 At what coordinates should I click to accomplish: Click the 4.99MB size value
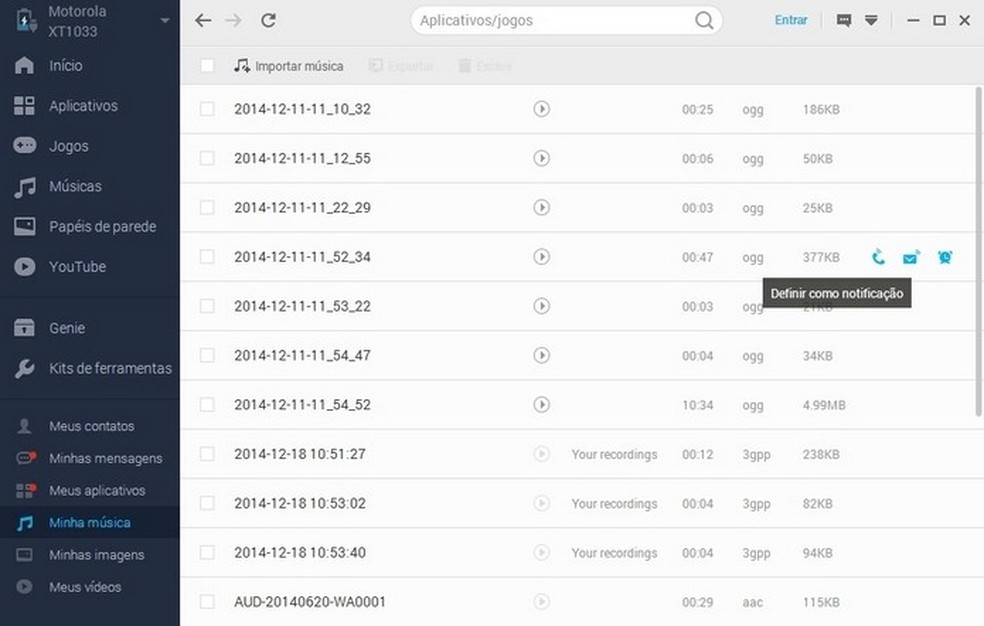824,405
